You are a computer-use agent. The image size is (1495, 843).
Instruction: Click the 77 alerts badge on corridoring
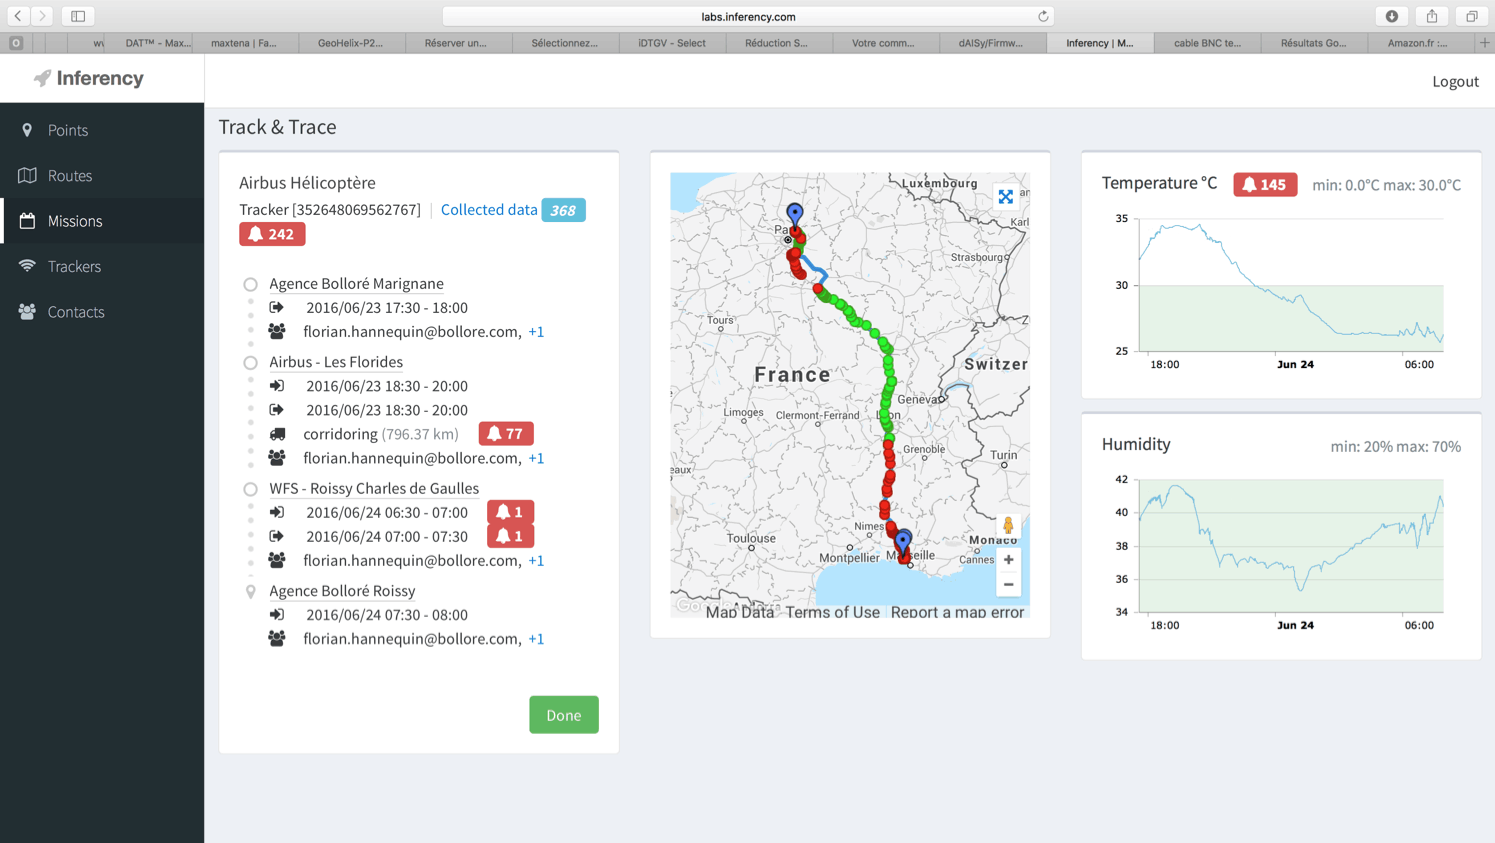[x=506, y=434]
